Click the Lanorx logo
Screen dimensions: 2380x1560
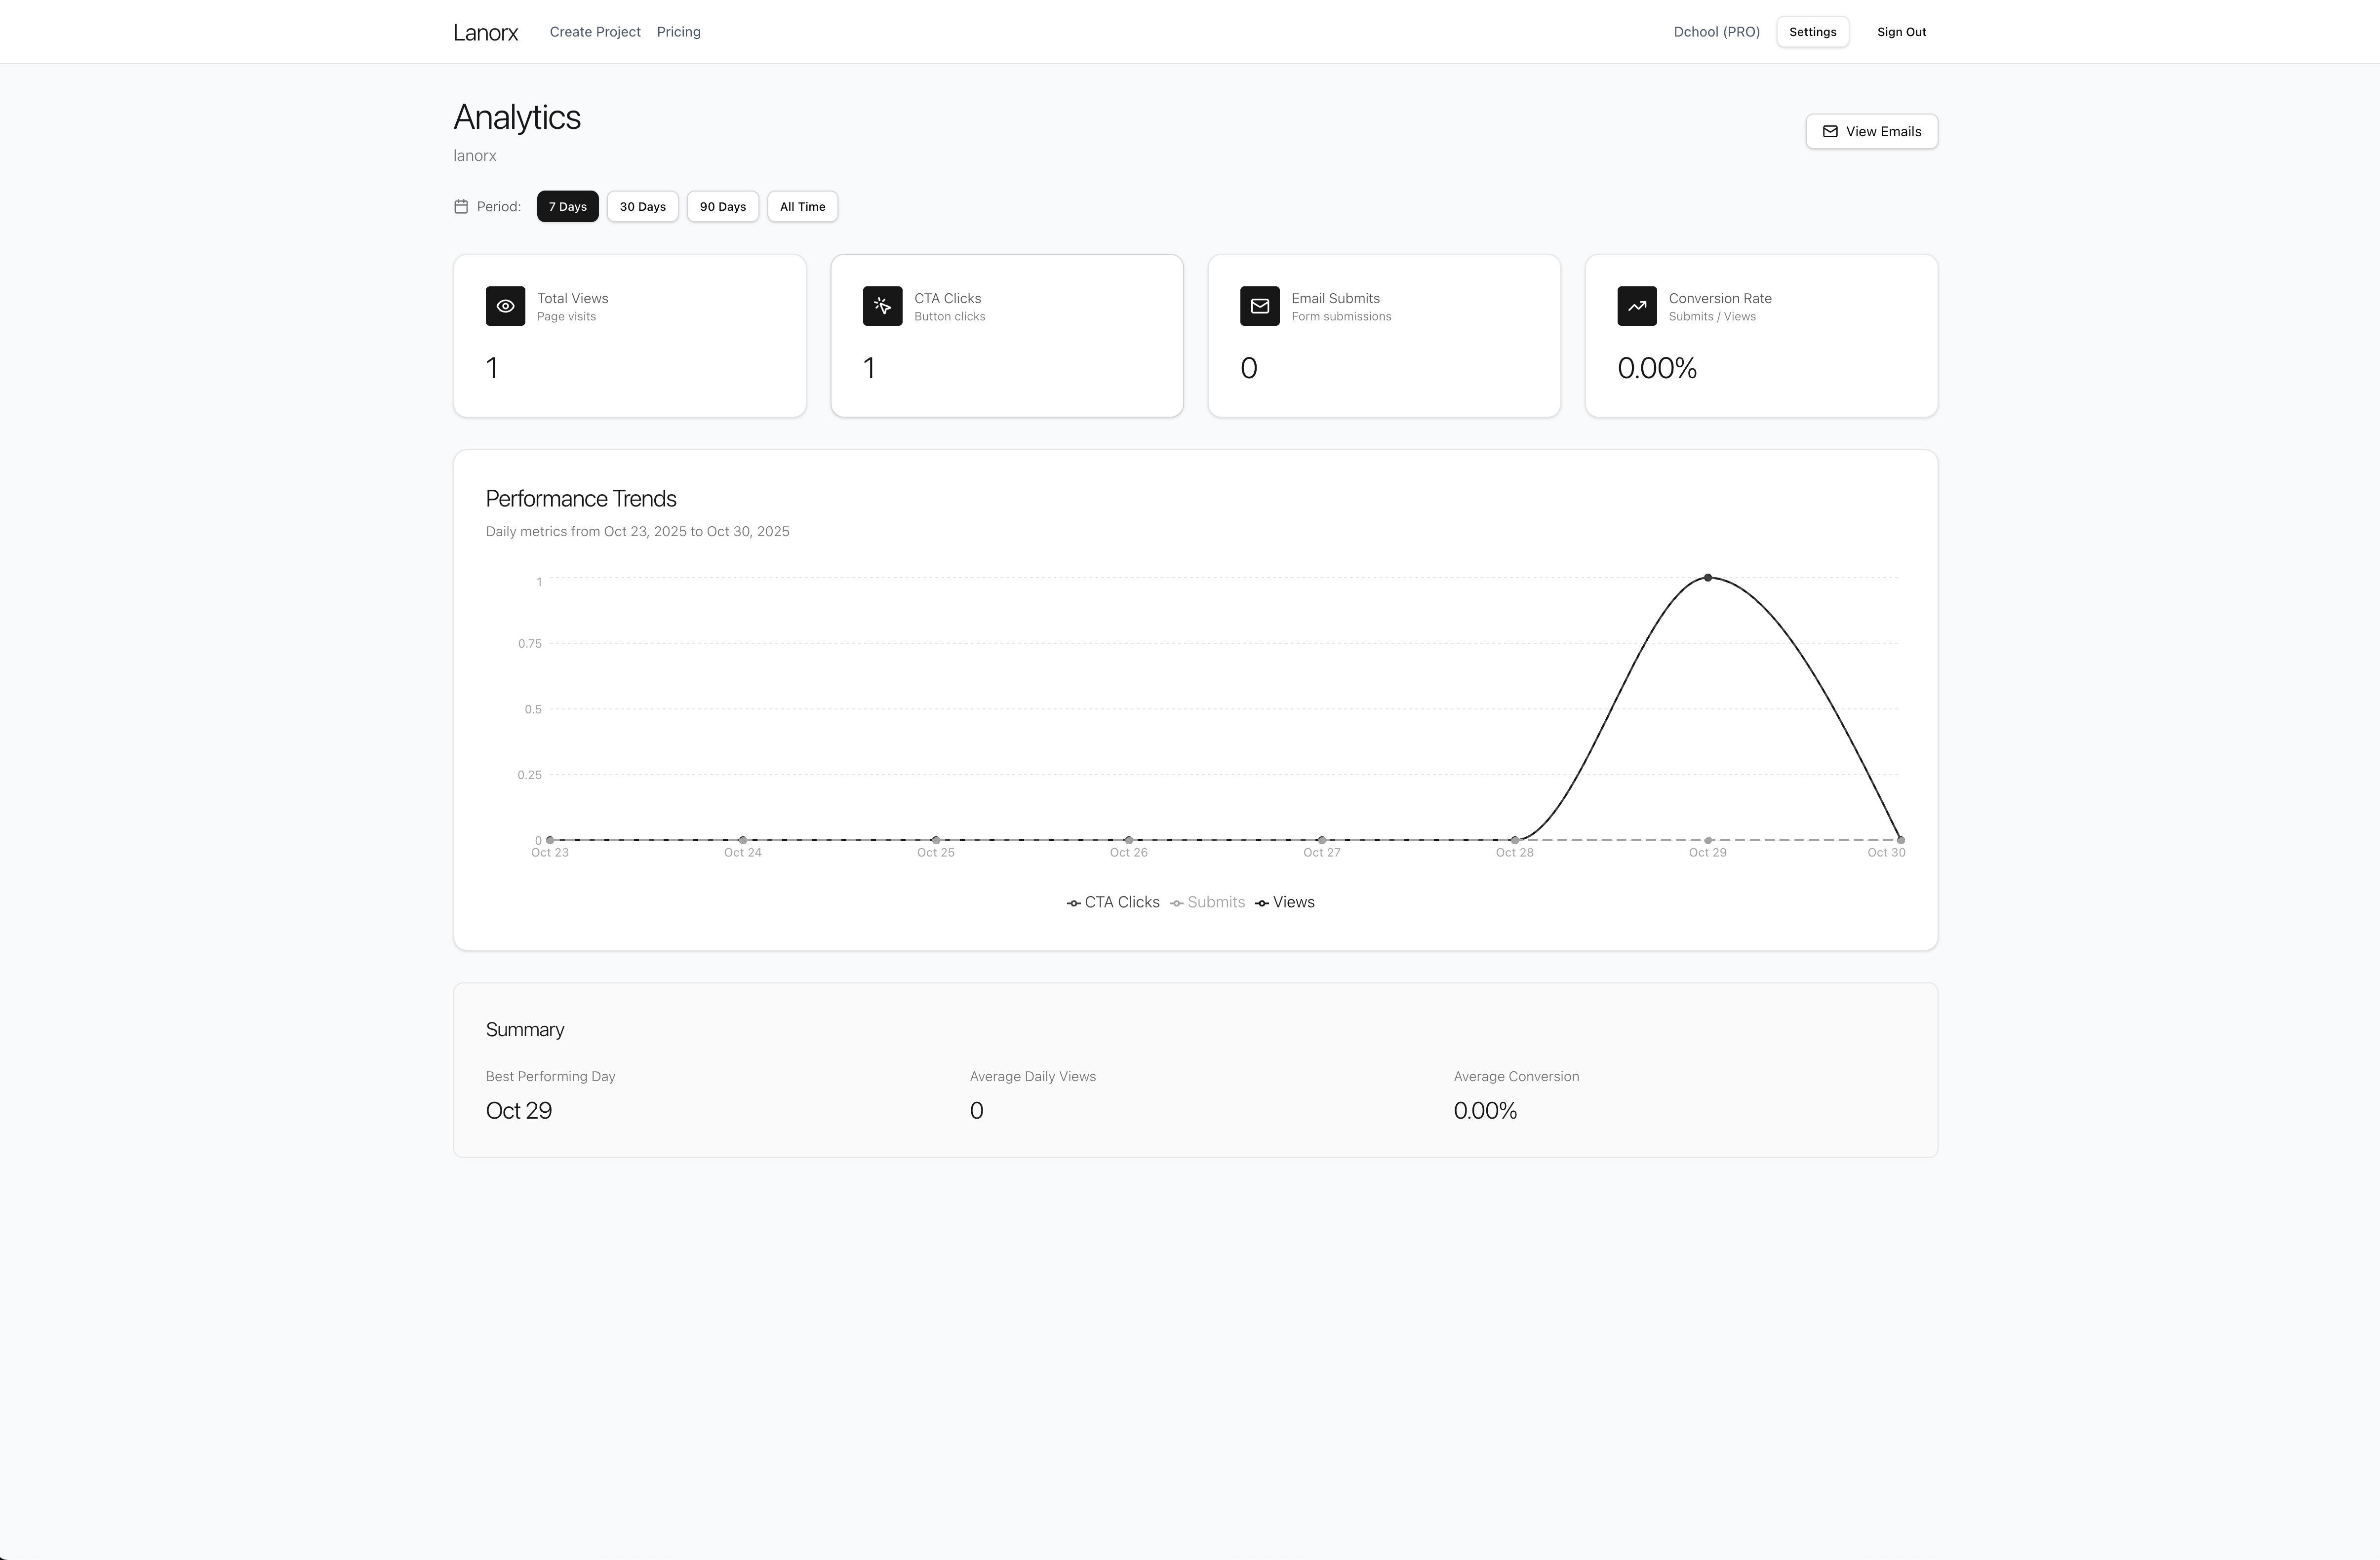[485, 31]
